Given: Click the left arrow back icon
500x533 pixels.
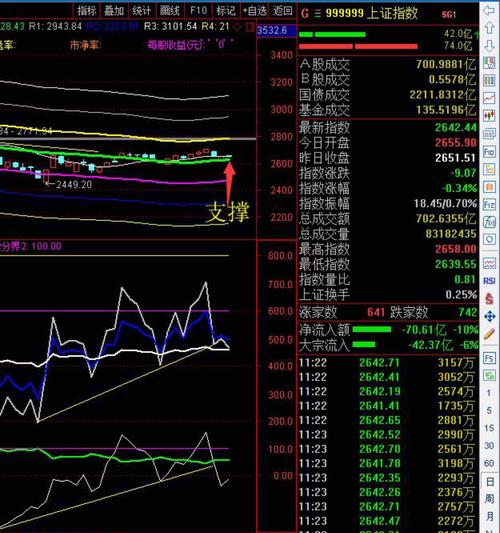Looking at the screenshot, I should 489,10.
